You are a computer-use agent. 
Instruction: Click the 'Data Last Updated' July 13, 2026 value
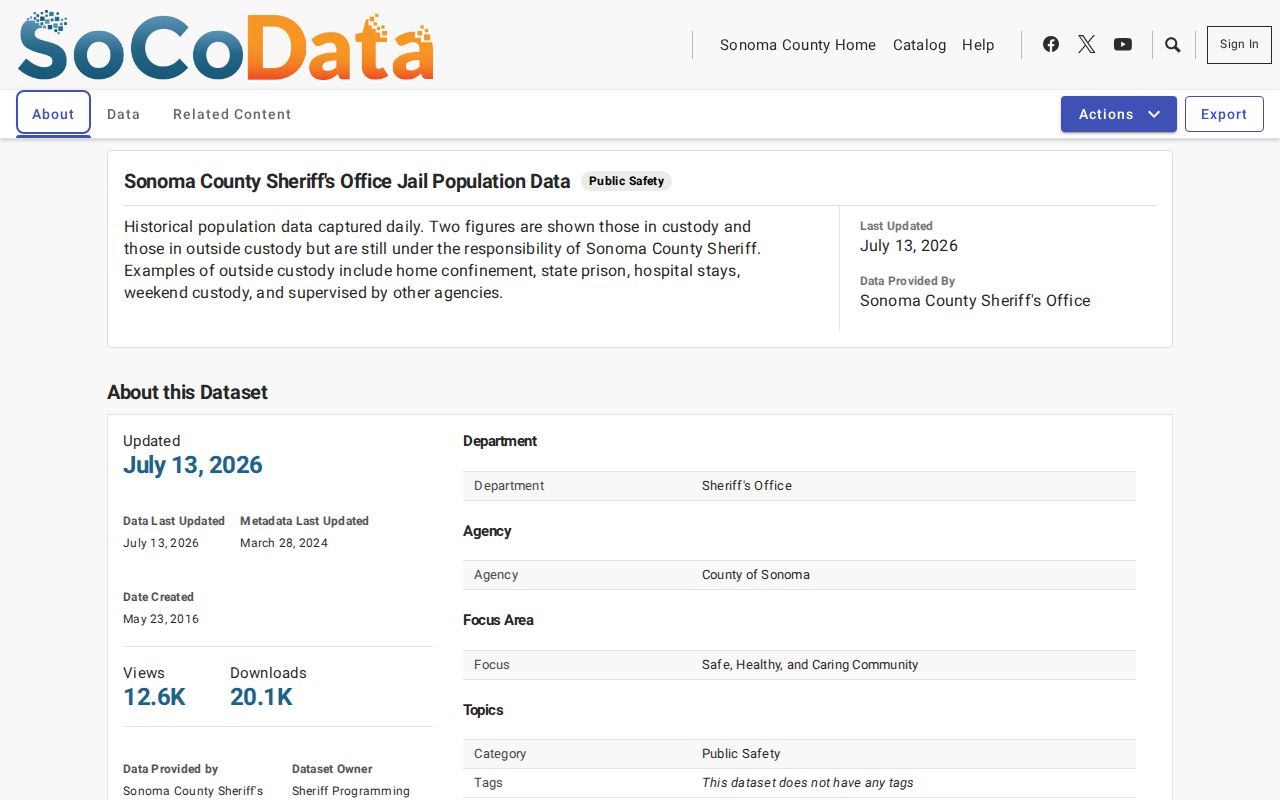(161, 543)
